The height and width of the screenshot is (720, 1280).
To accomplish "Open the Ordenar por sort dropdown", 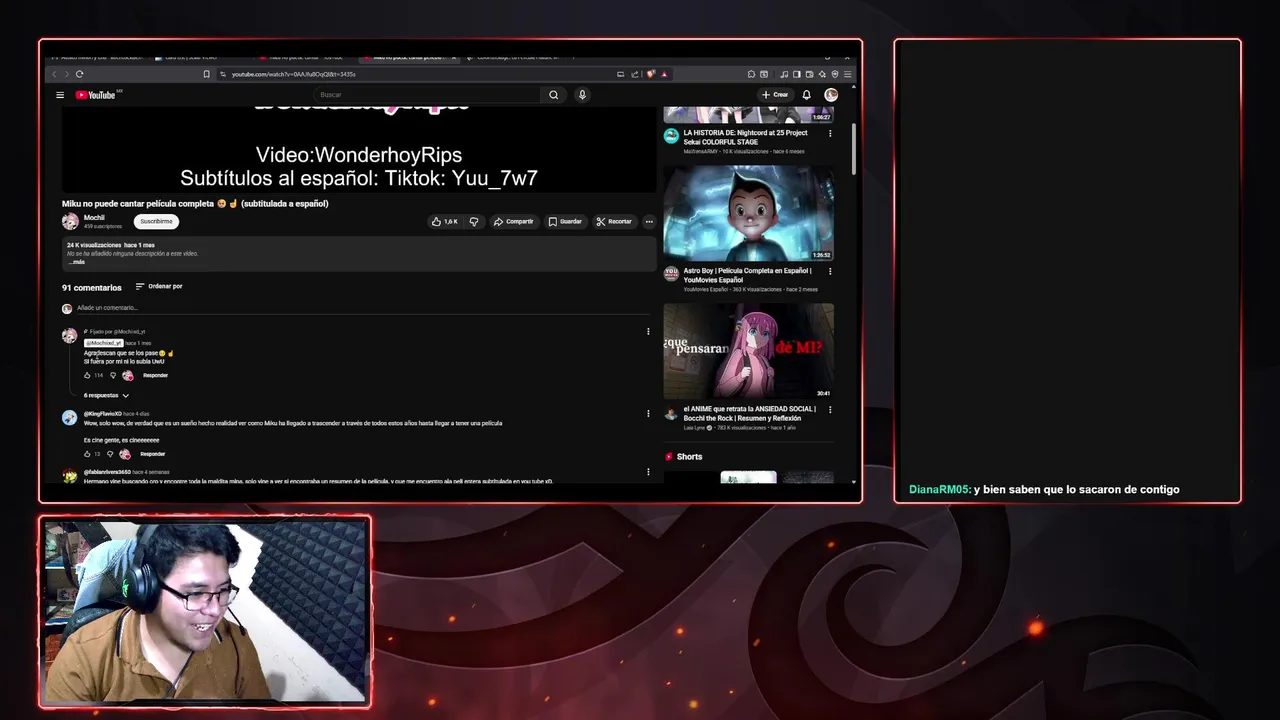I will [159, 287].
